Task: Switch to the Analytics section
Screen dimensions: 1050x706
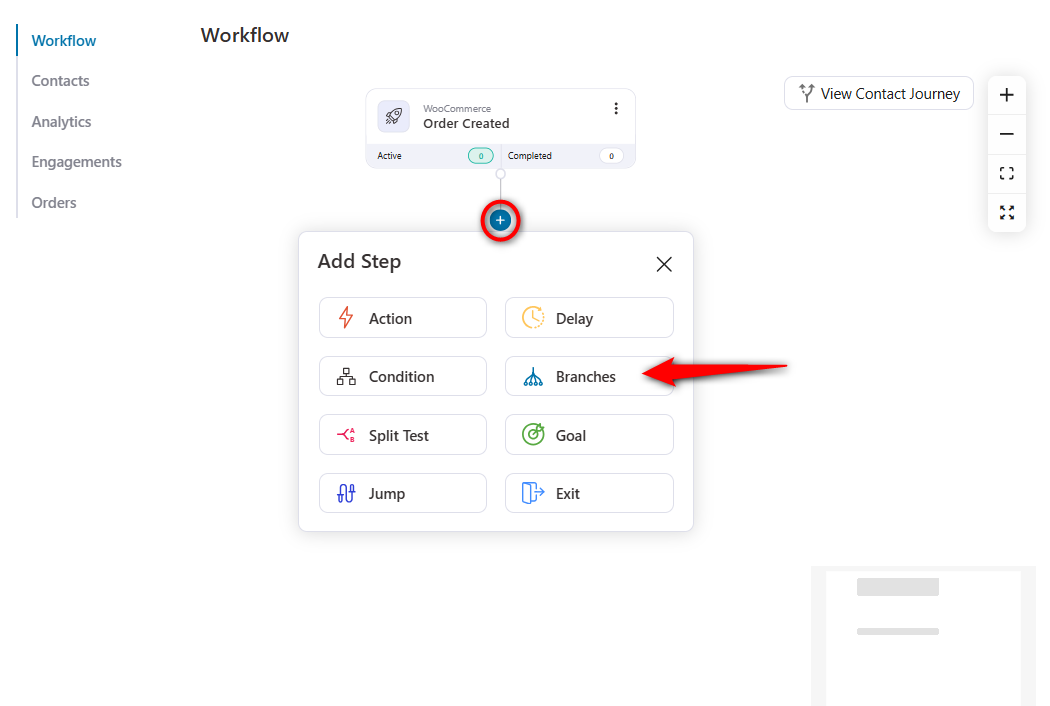Action: coord(61,122)
